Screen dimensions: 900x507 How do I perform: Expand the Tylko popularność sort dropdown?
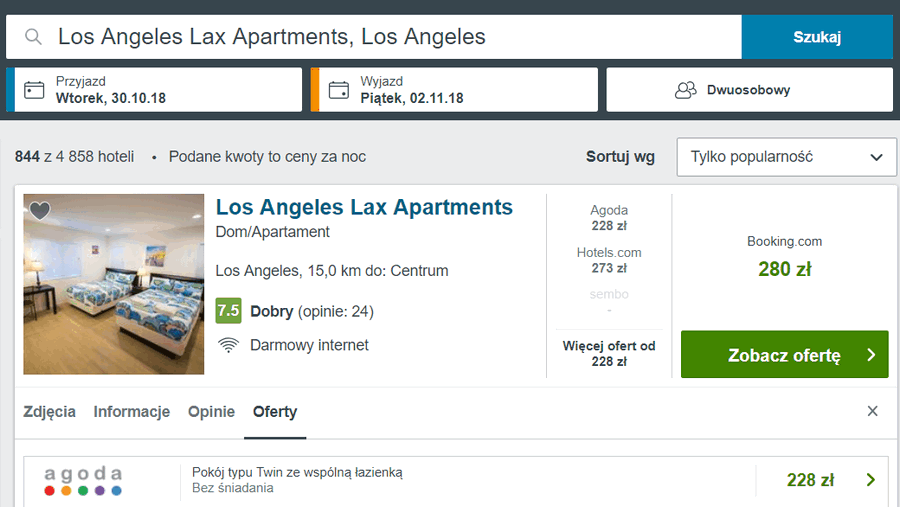click(x=786, y=157)
